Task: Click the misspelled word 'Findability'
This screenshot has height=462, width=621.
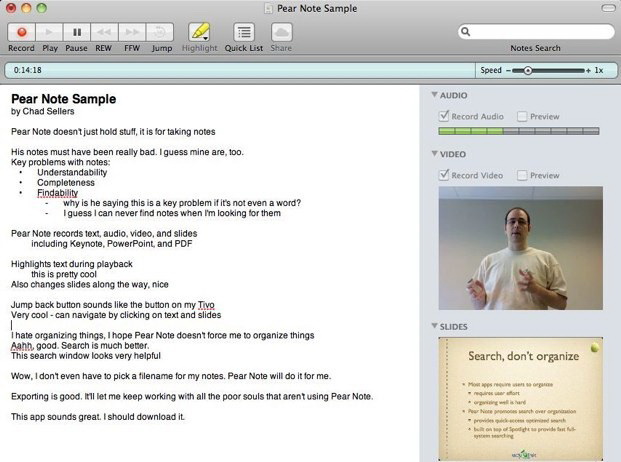Action: (x=57, y=193)
